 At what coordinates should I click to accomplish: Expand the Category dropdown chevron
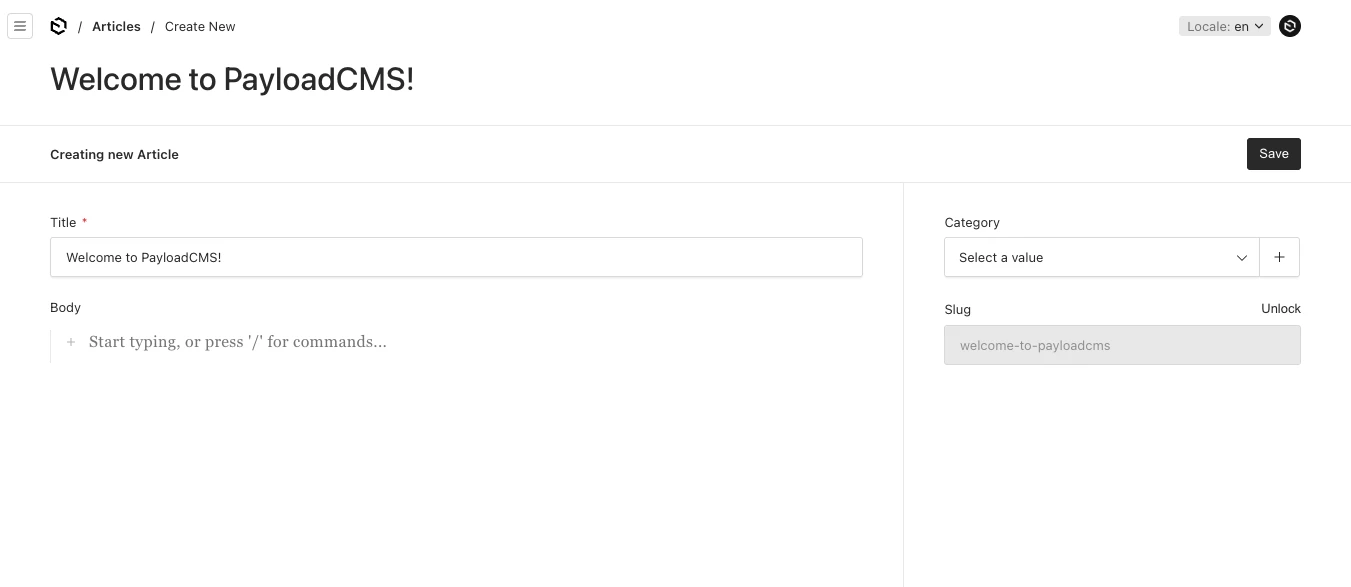click(1241, 258)
